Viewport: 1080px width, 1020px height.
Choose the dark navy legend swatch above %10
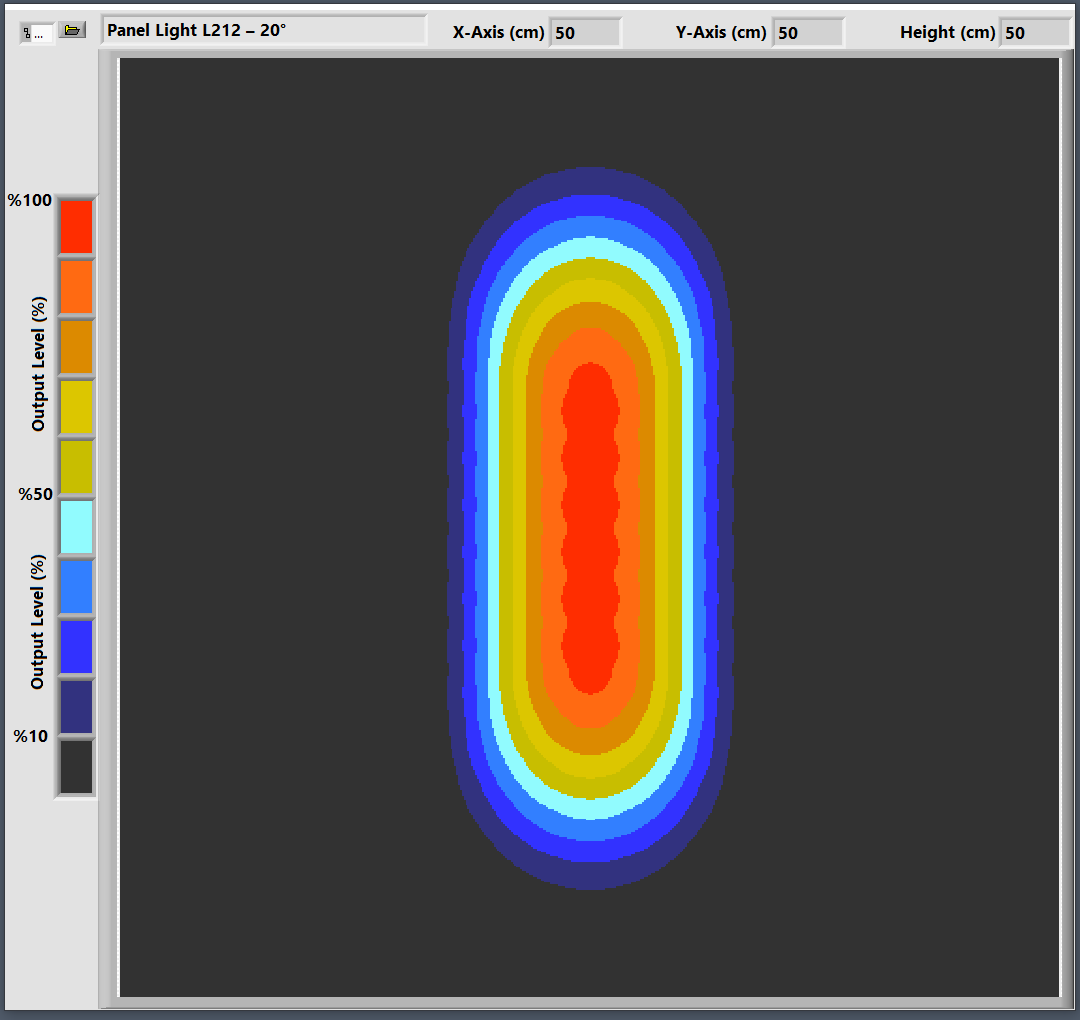pyautogui.click(x=76, y=707)
